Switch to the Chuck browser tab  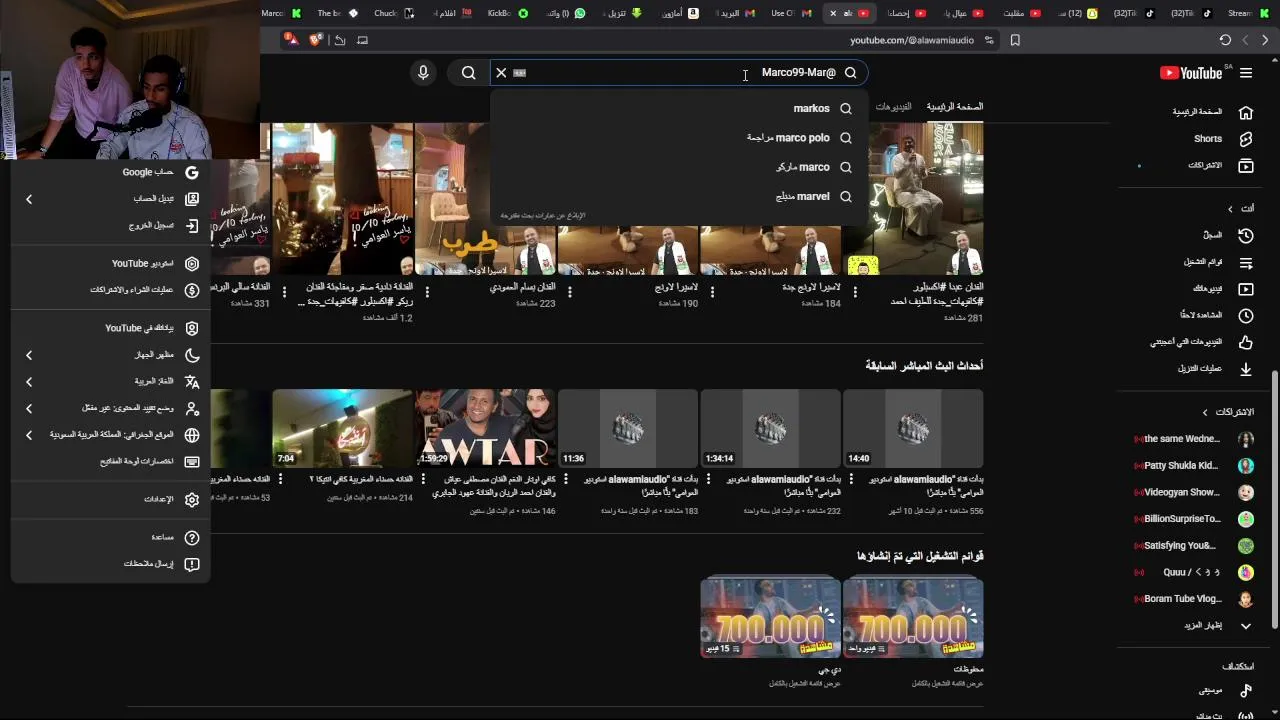pos(393,13)
